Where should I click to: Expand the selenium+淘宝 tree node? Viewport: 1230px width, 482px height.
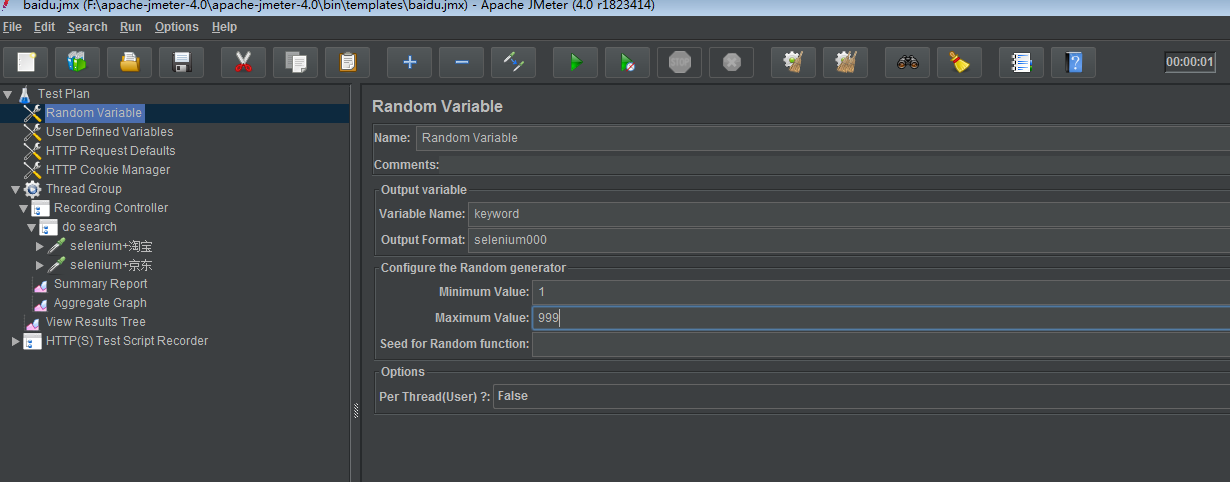[x=40, y=246]
